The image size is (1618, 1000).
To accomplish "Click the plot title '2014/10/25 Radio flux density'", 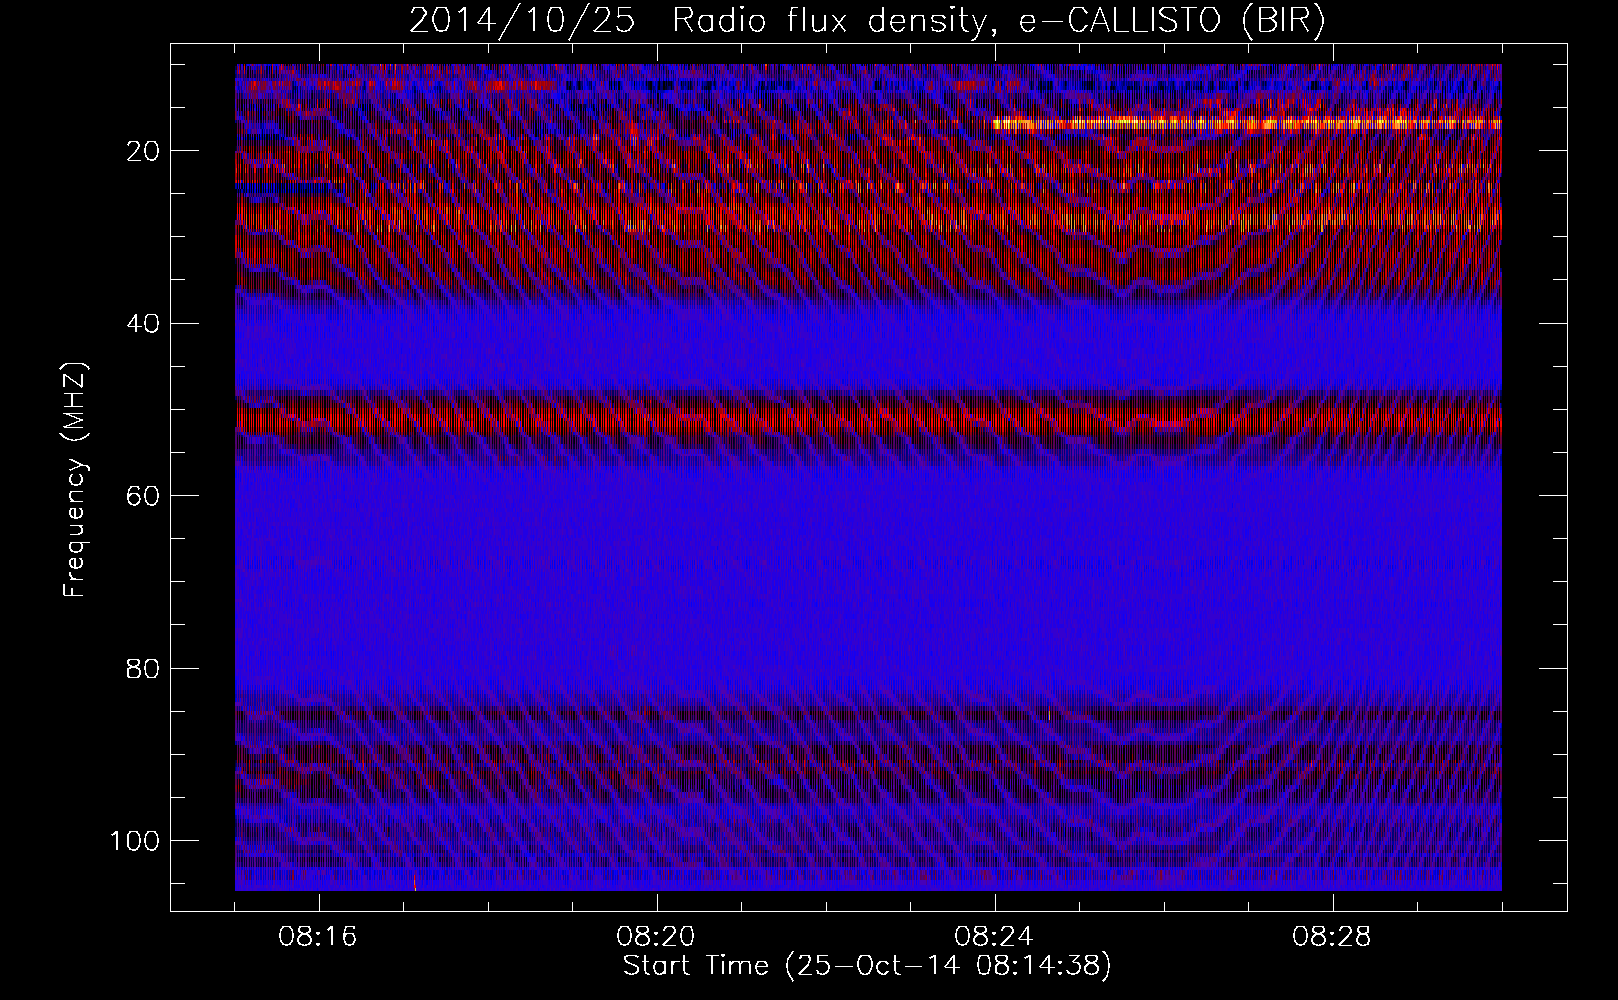I will 867,21.
